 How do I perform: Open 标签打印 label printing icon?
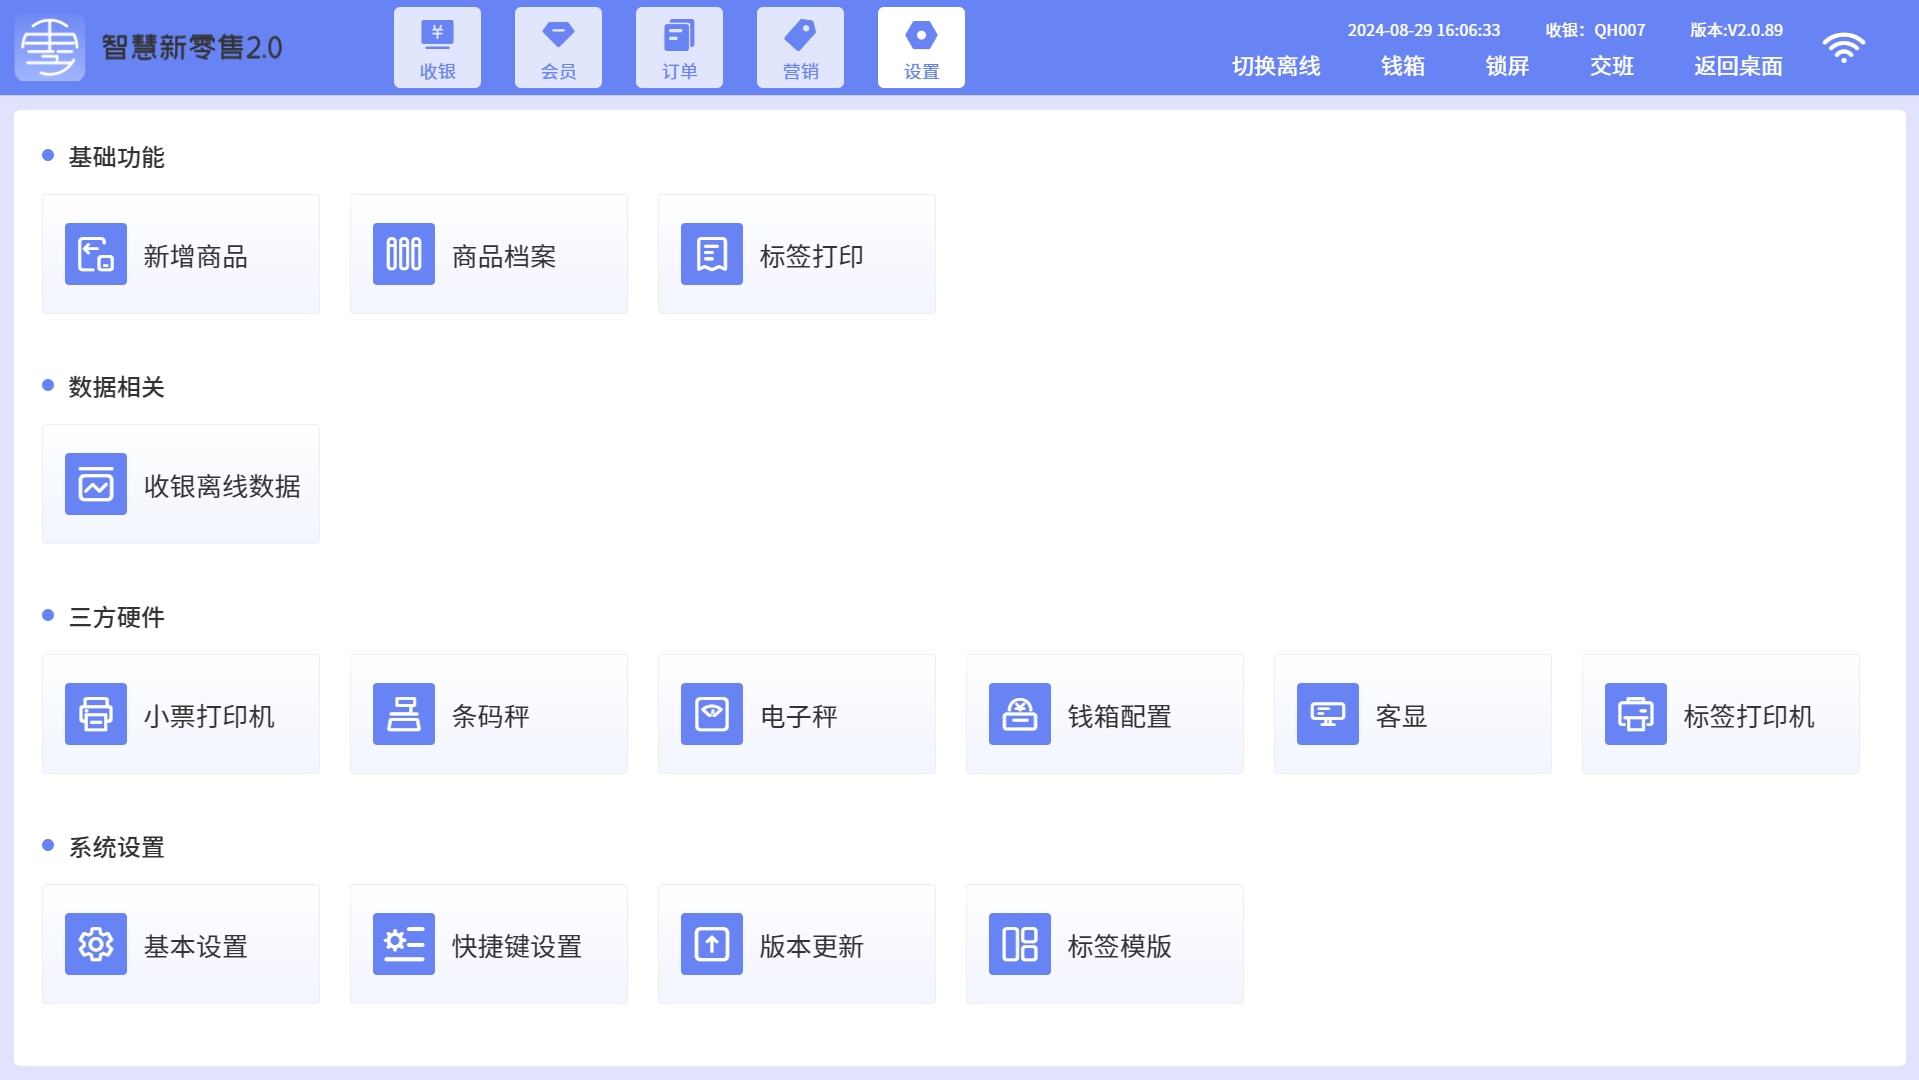point(712,254)
